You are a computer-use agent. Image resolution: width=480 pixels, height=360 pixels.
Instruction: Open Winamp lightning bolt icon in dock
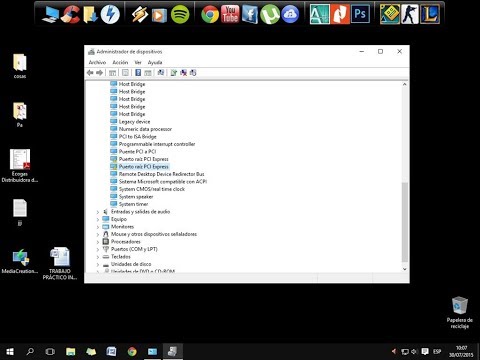click(x=140, y=14)
